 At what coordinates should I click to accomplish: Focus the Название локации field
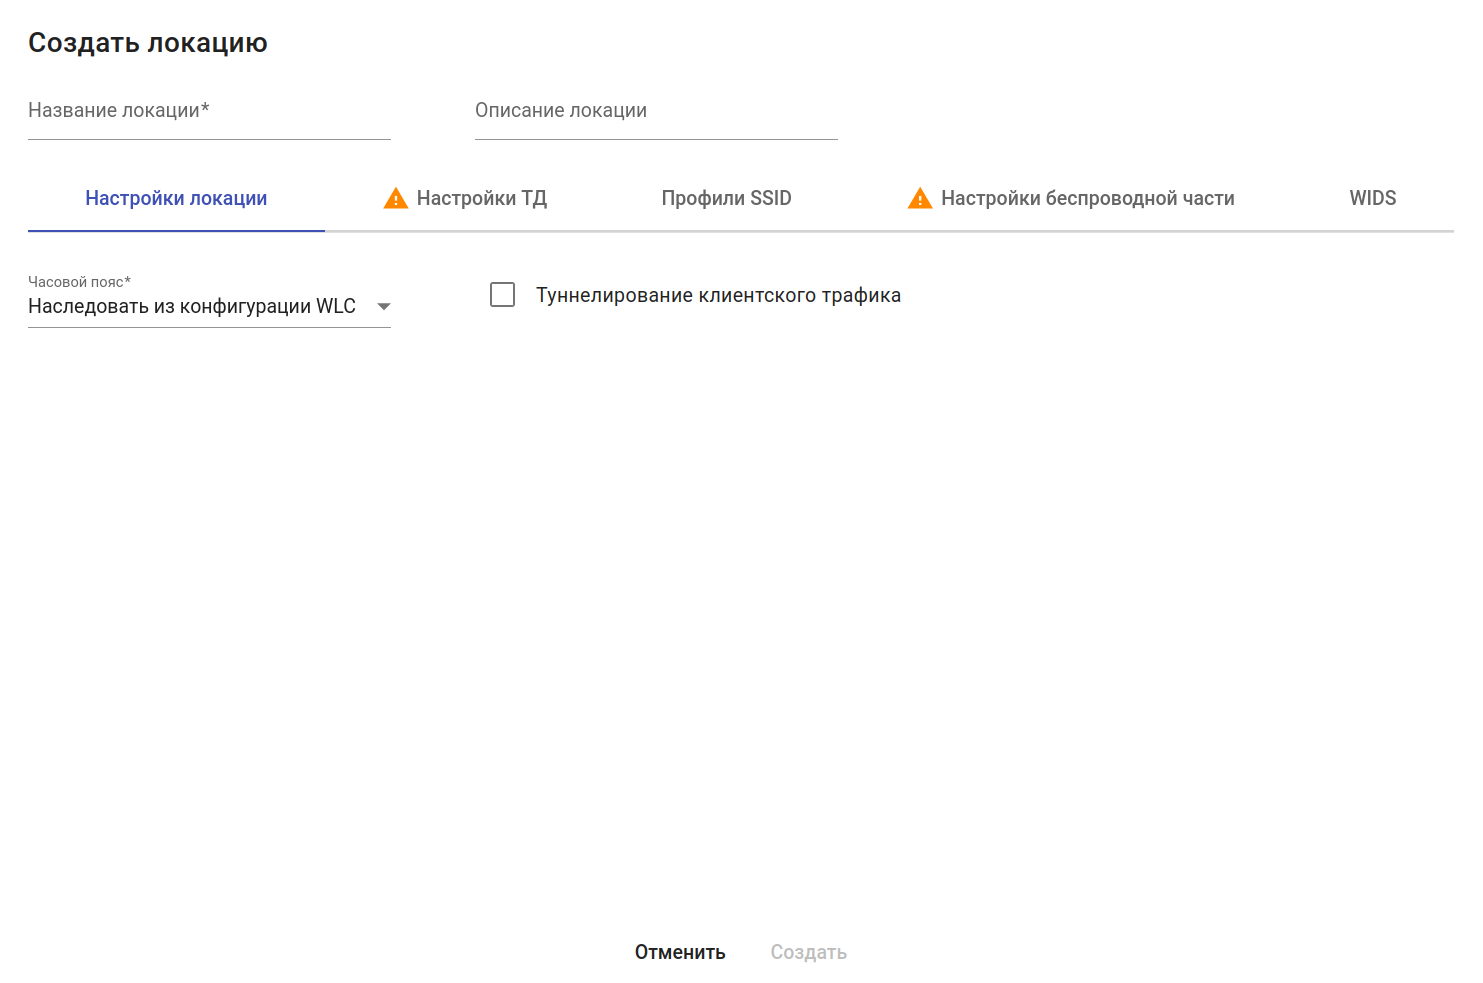pos(209,111)
